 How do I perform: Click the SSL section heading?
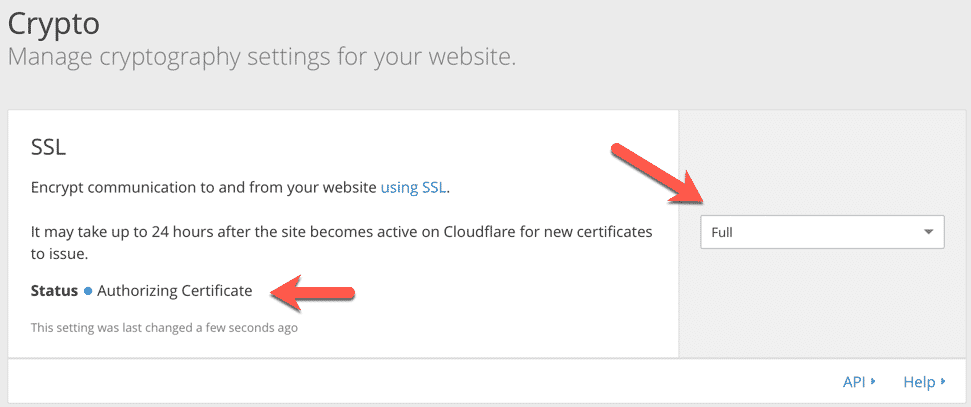(x=48, y=147)
